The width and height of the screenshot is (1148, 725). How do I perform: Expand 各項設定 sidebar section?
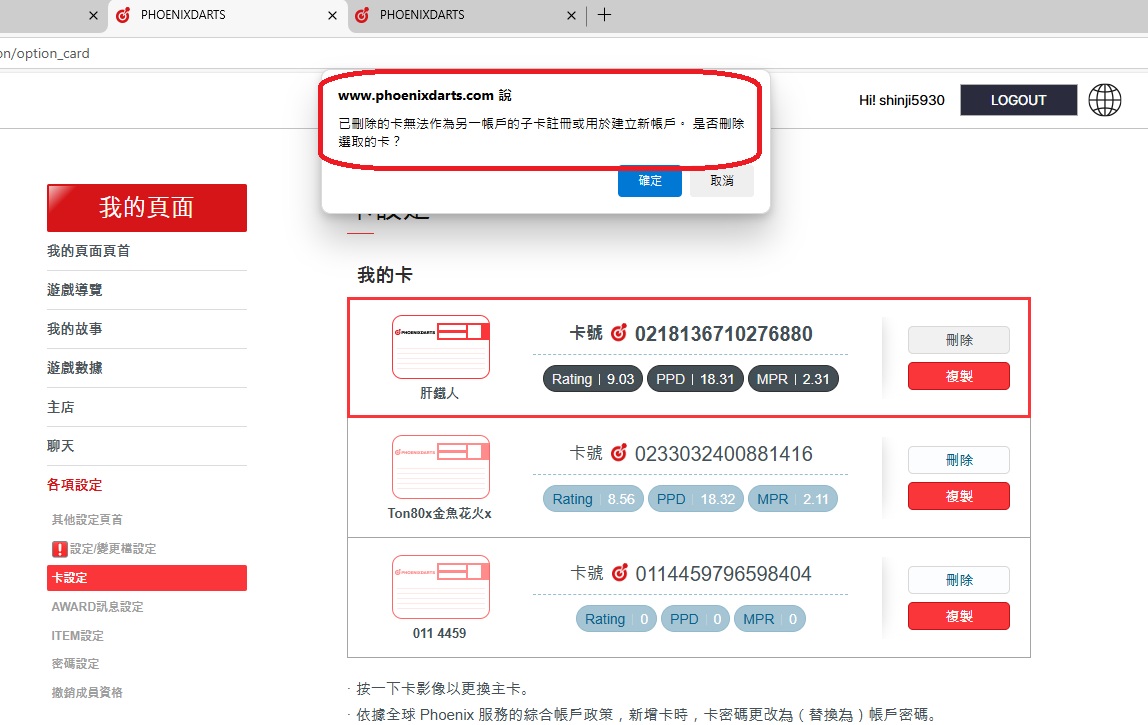[x=75, y=485]
